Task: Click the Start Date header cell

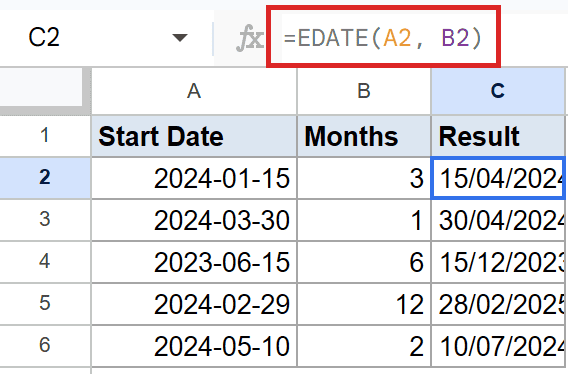Action: (194, 136)
